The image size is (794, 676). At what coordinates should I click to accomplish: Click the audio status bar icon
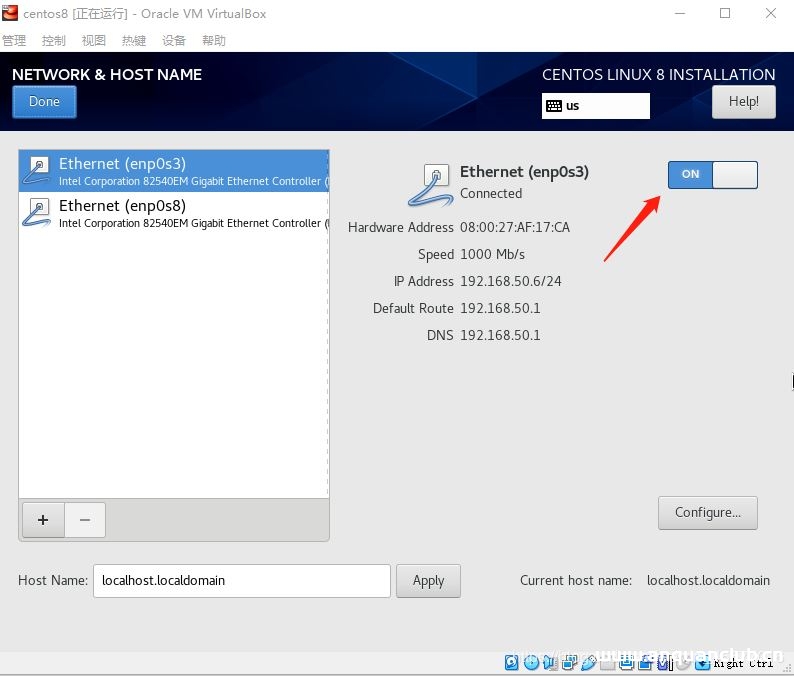[x=550, y=662]
